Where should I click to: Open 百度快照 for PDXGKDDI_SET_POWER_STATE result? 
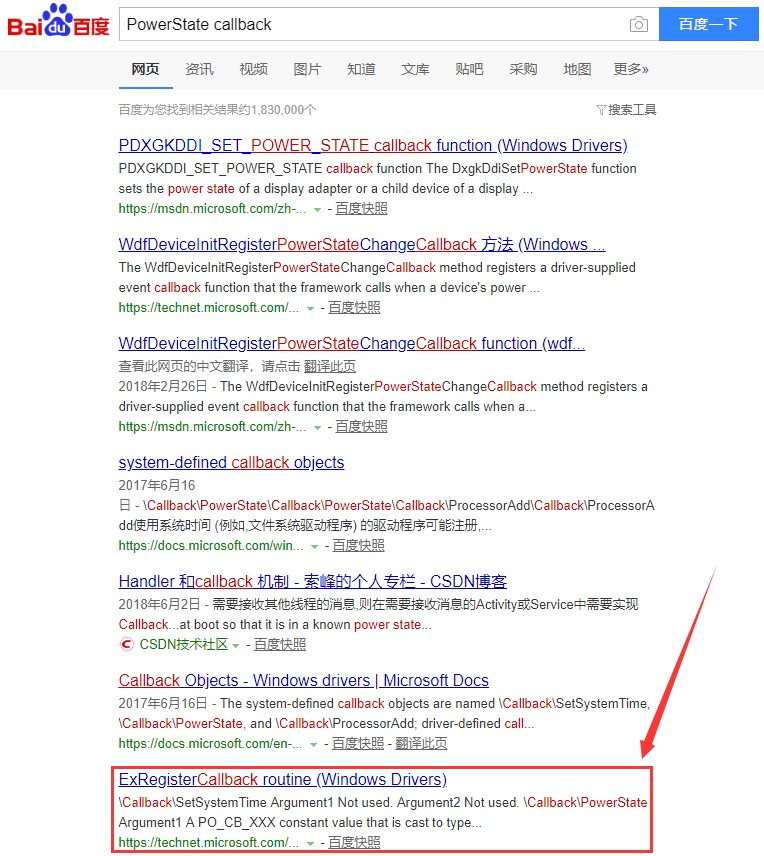click(x=361, y=209)
